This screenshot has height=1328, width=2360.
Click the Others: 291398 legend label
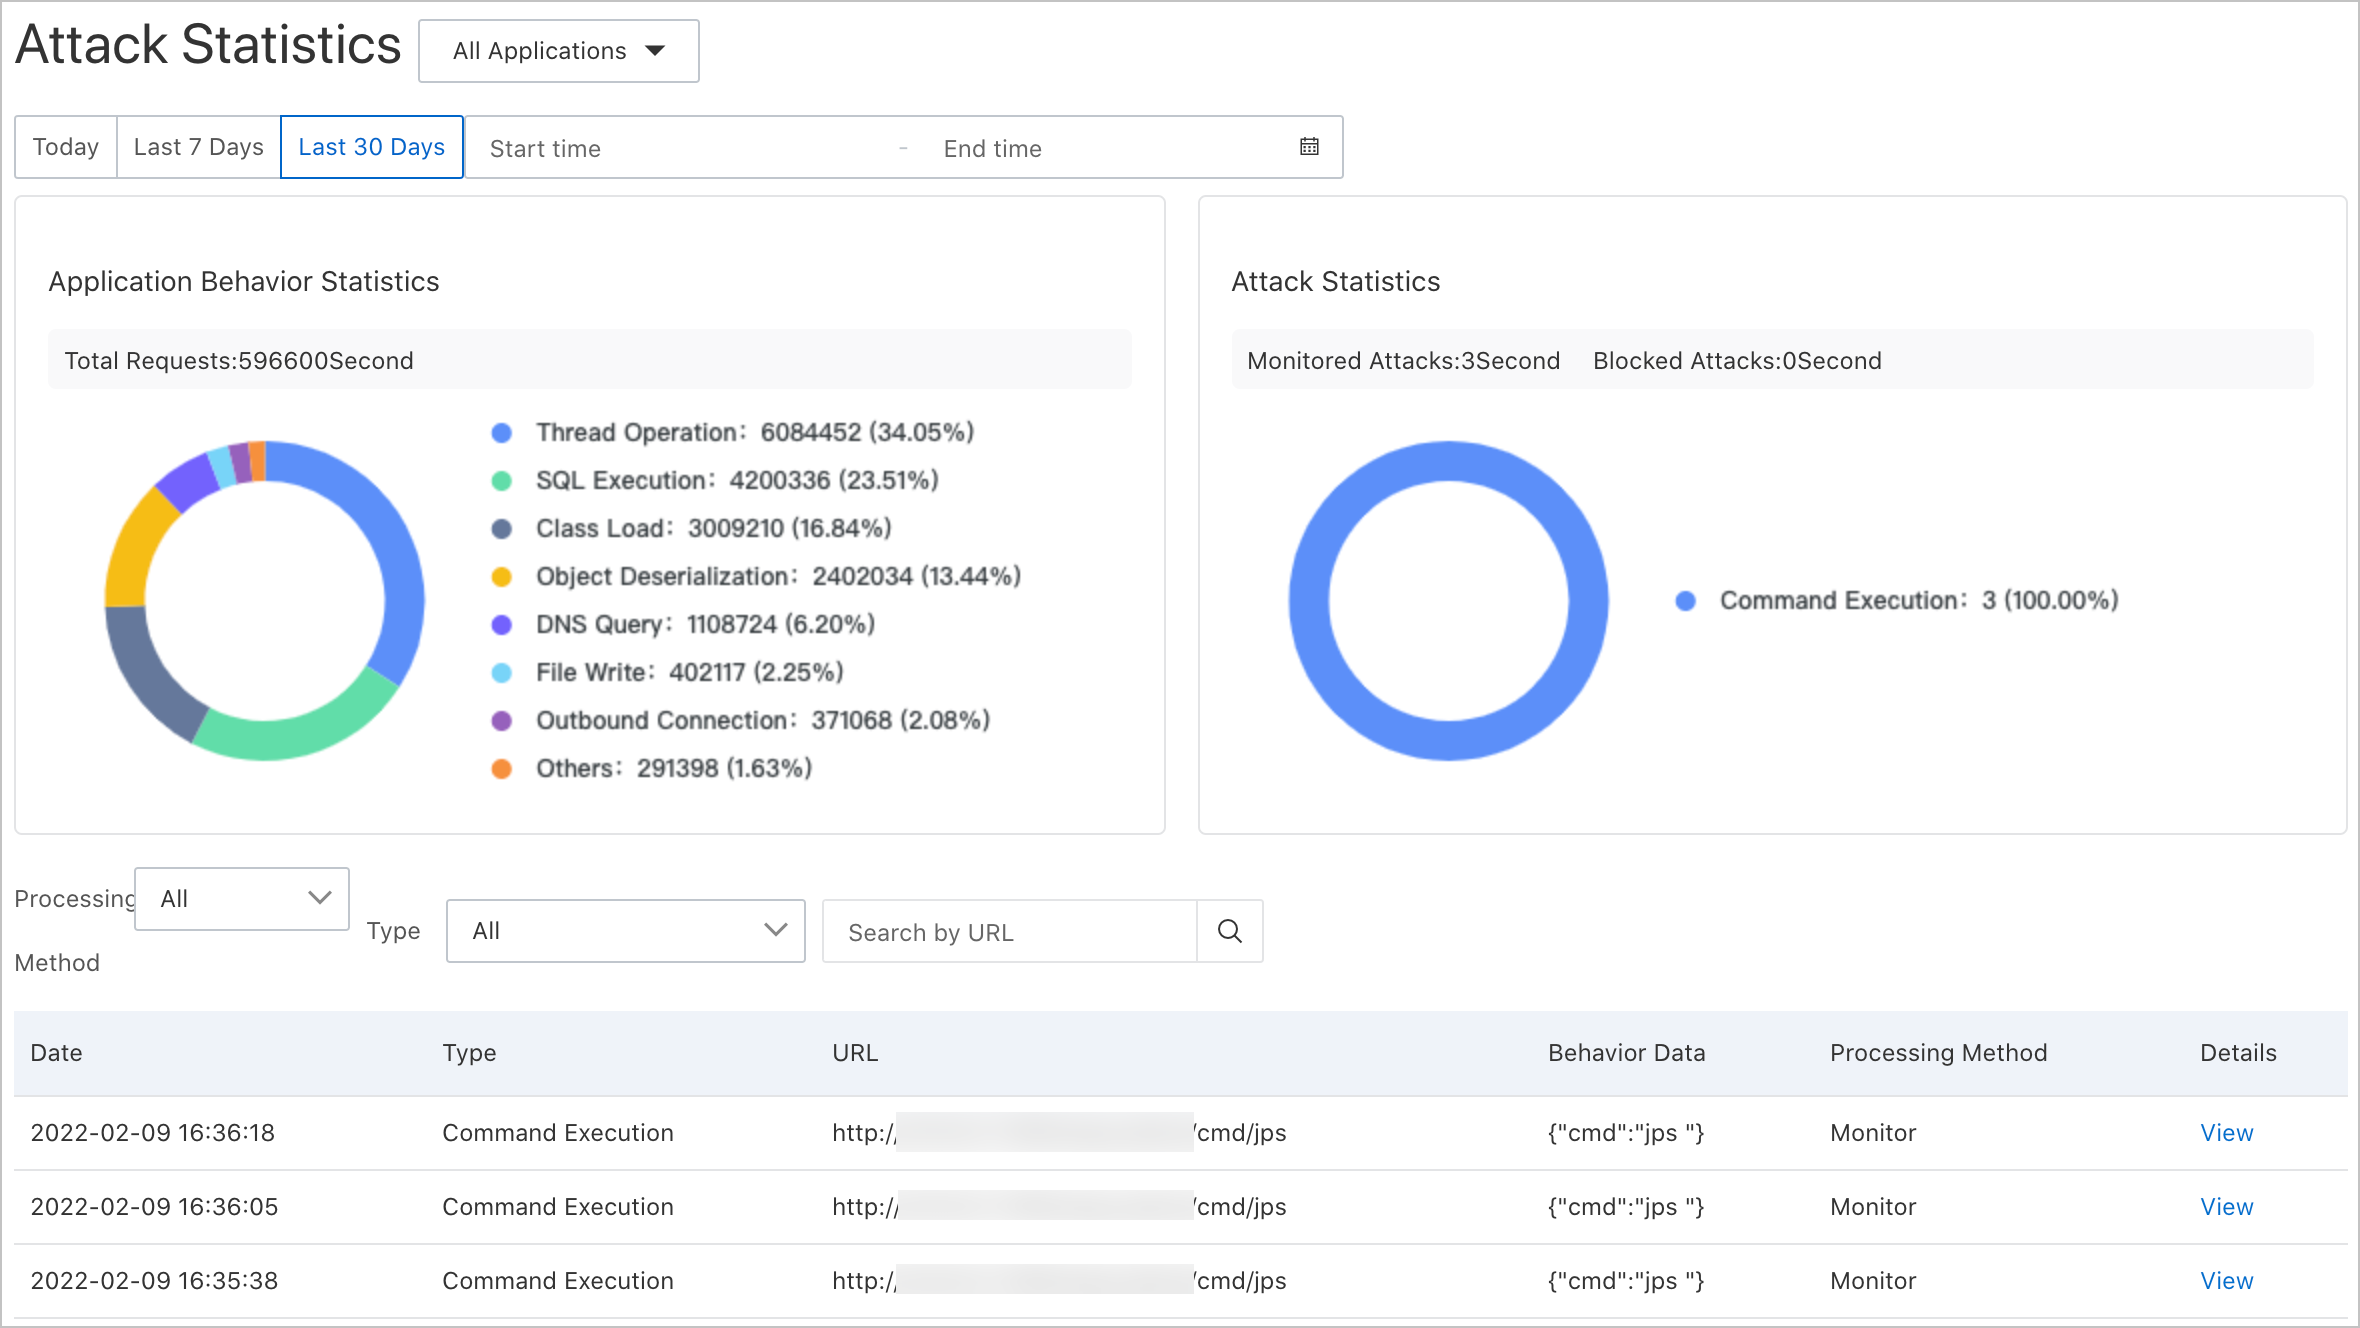[674, 769]
